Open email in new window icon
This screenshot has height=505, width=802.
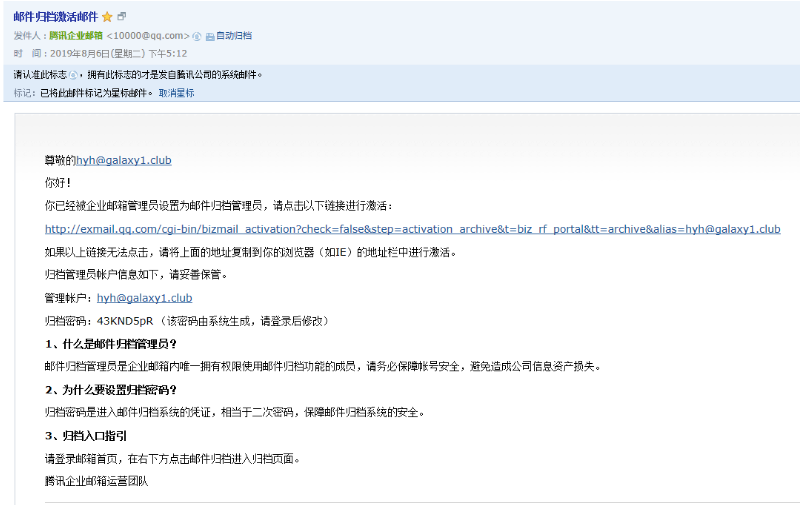(122, 17)
